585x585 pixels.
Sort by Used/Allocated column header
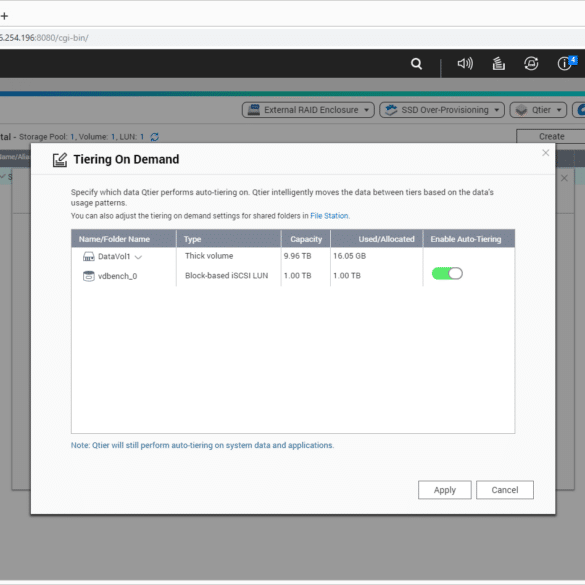pyautogui.click(x=377, y=239)
